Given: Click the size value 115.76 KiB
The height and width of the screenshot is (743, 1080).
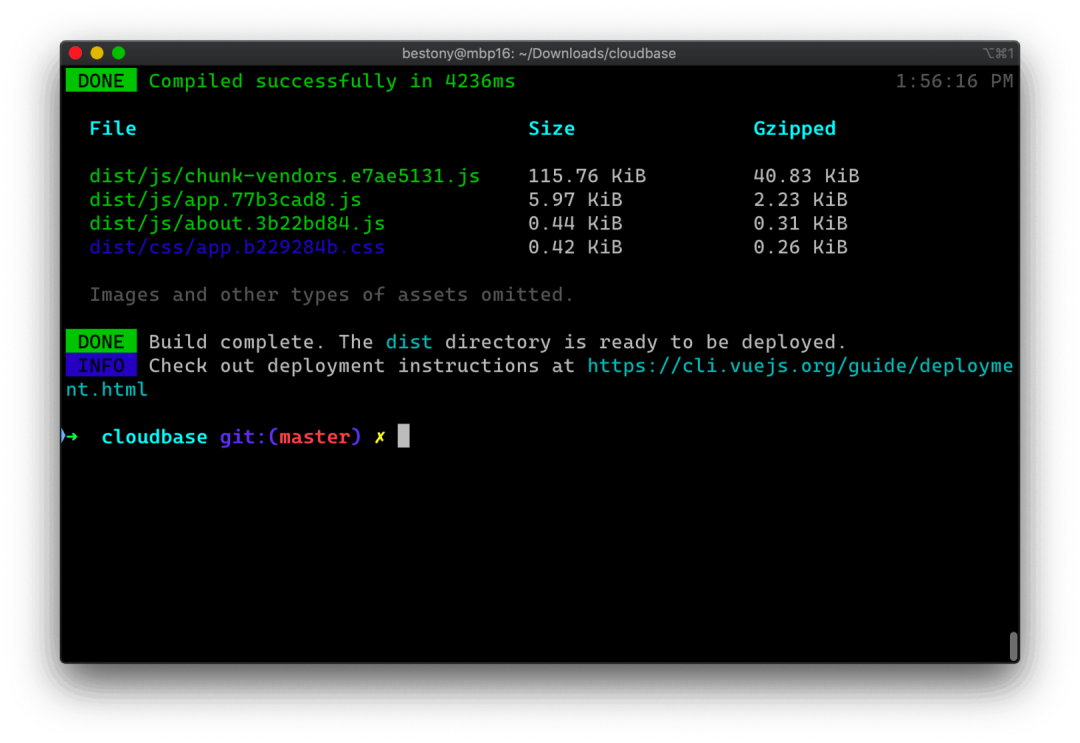Looking at the screenshot, I should click(x=587, y=176).
